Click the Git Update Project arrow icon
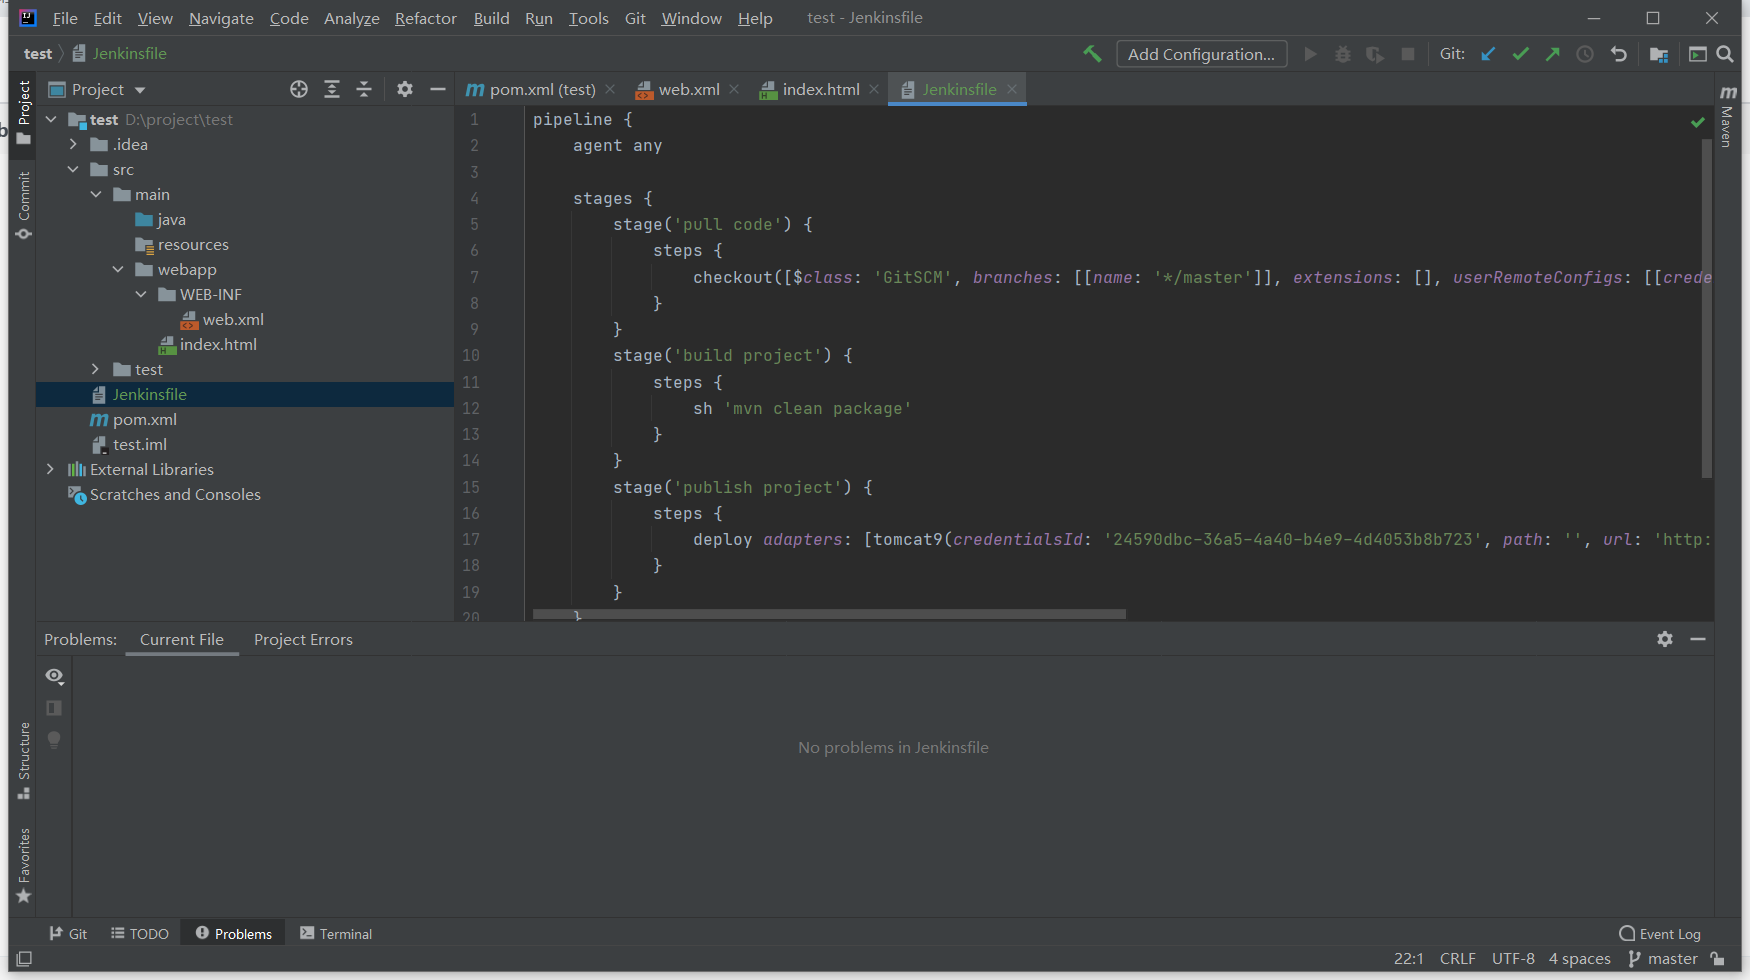Viewport: 1750px width, 980px height. (1488, 54)
